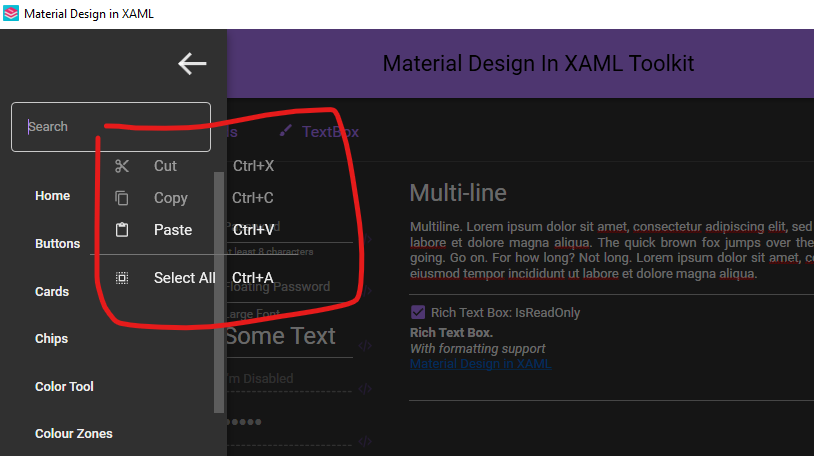Click the Ctrl+A shortcut label
The height and width of the screenshot is (456, 814).
coord(253,278)
